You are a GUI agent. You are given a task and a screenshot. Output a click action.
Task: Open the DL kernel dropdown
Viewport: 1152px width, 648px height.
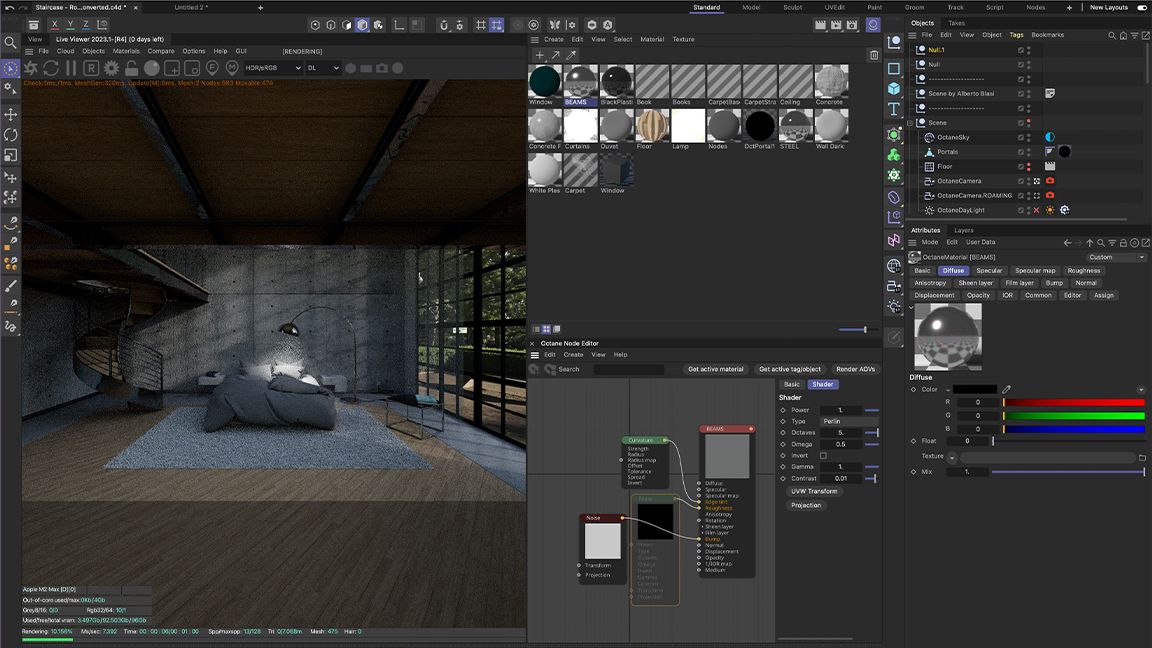click(x=322, y=68)
